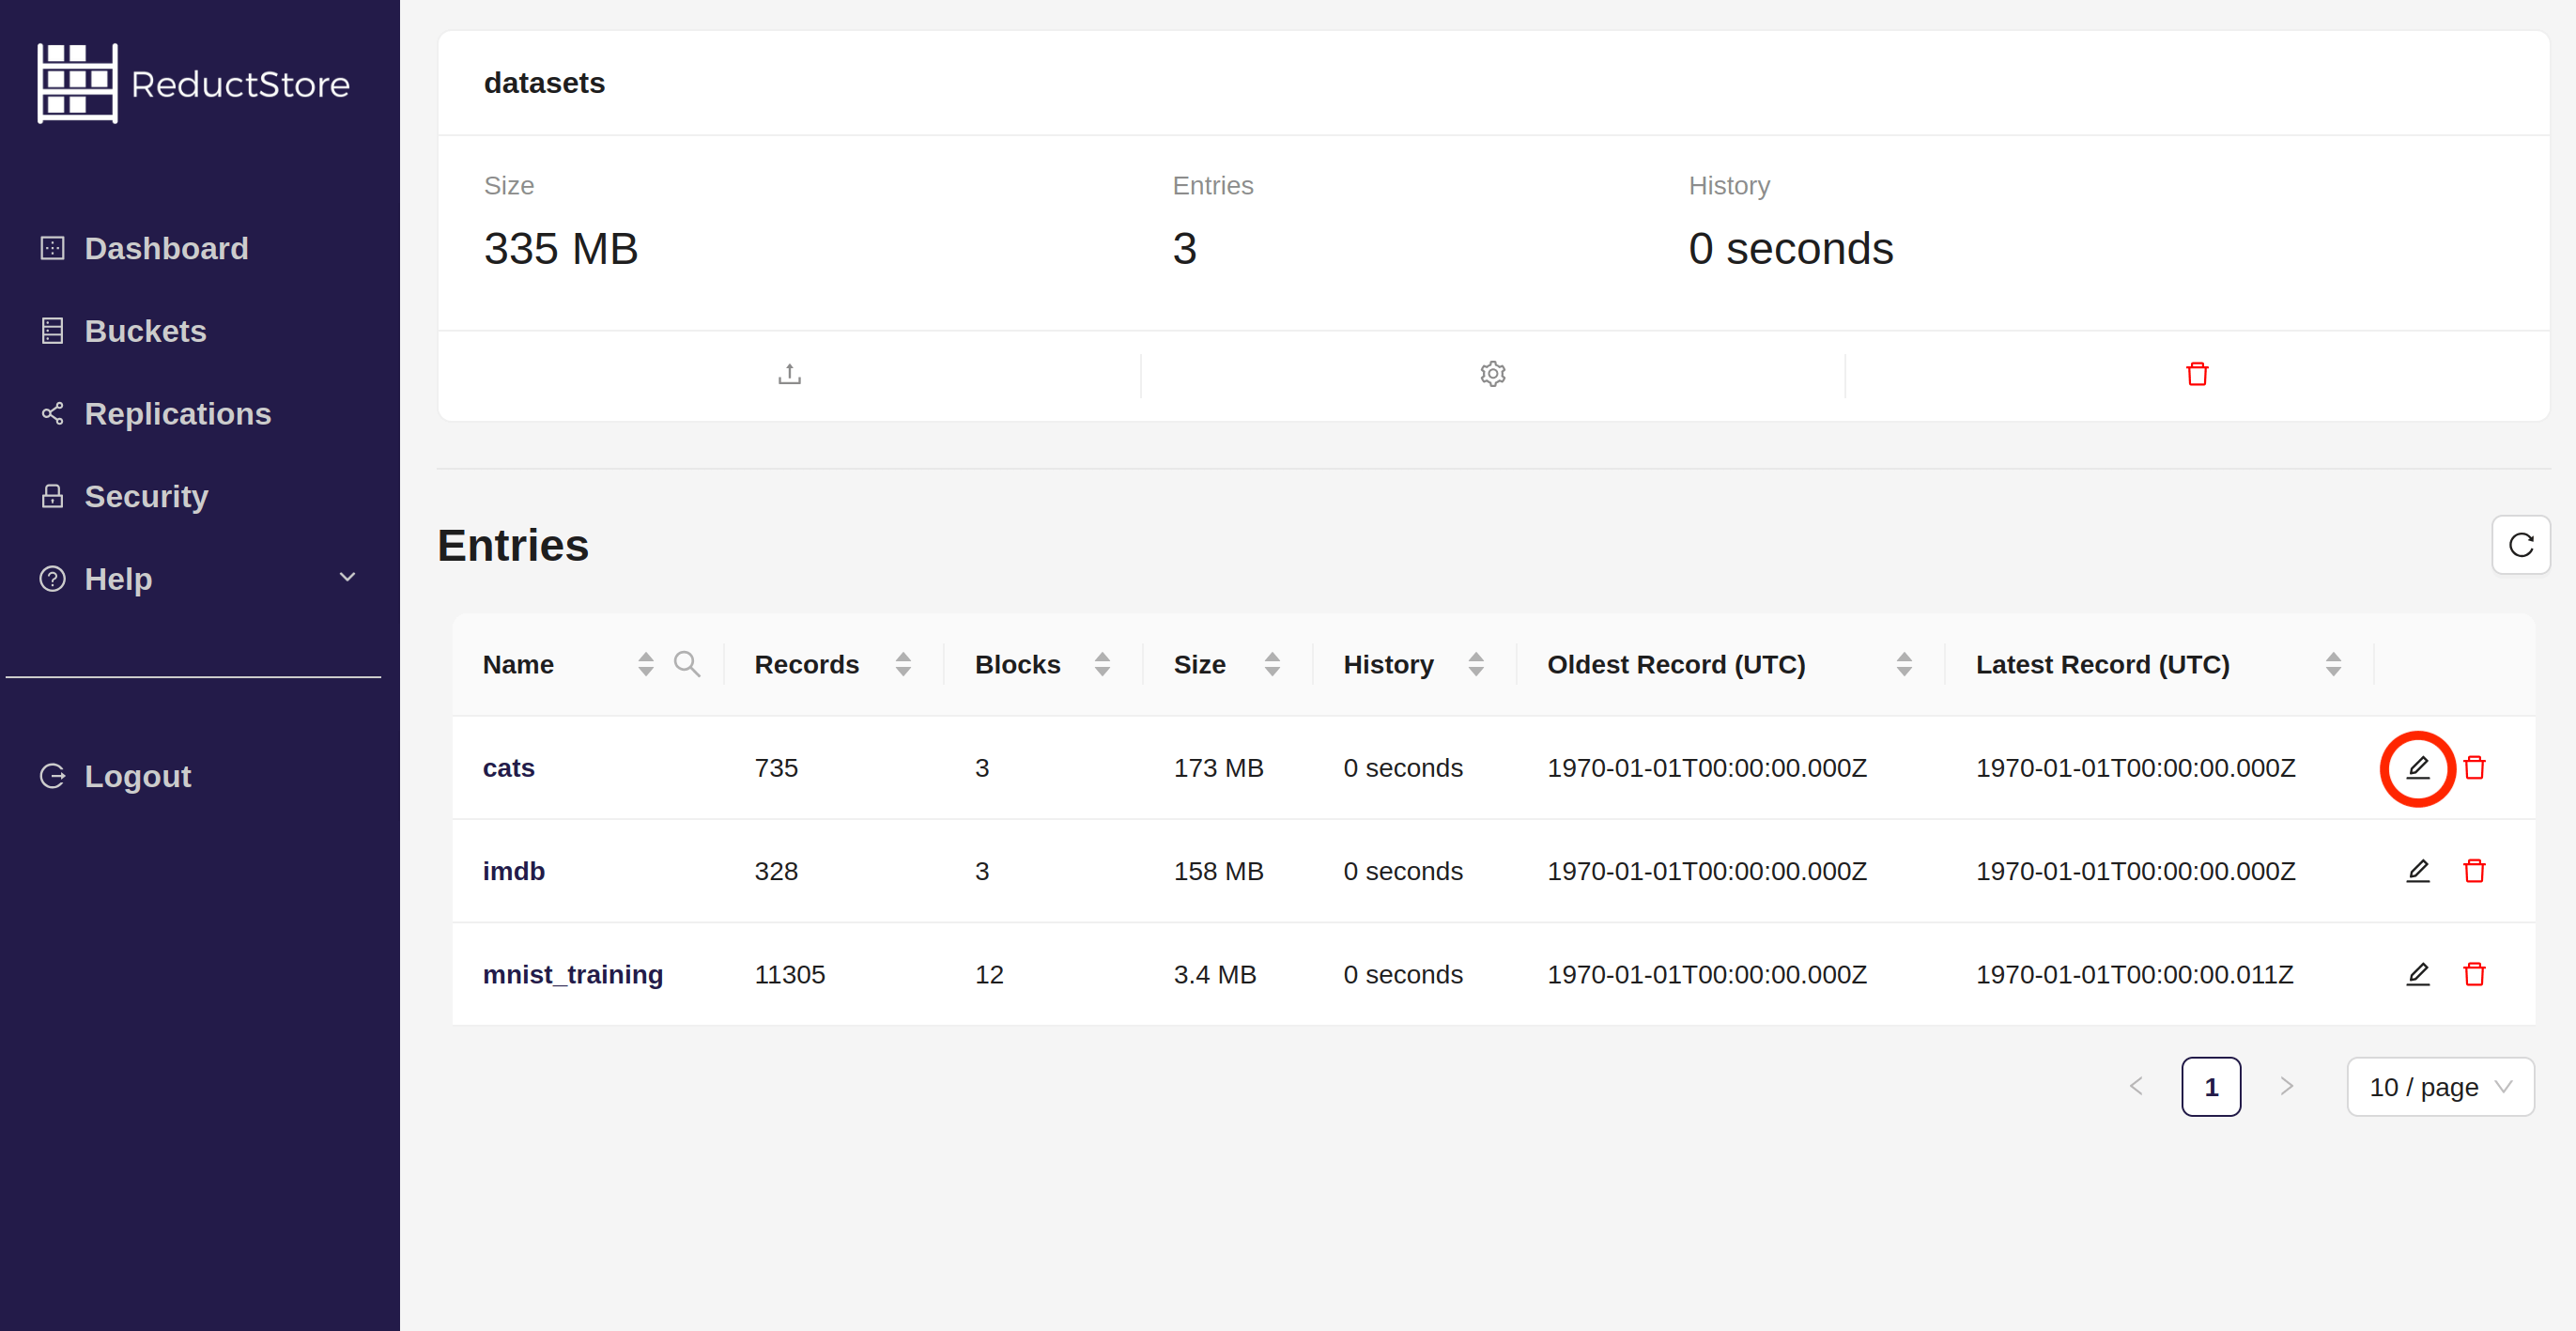Refresh the Entries list
Viewport: 2576px width, 1331px height.
[x=2520, y=545]
